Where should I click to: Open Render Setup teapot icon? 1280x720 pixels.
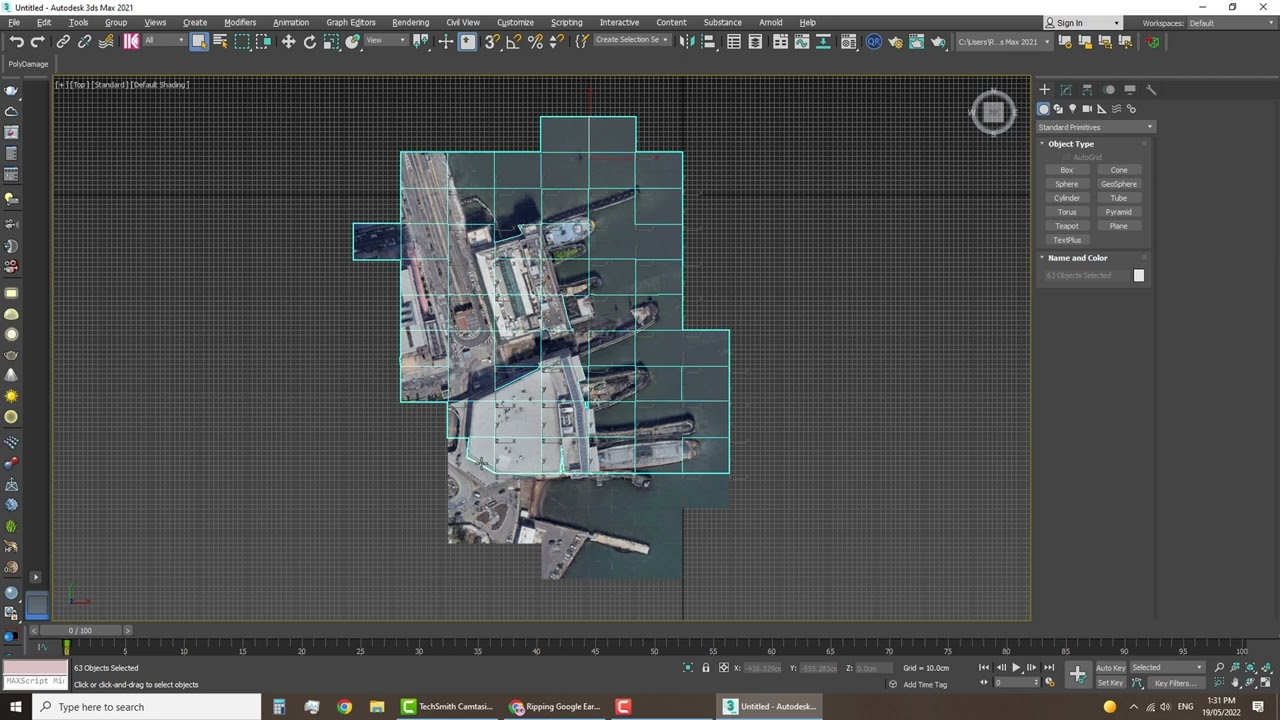click(895, 41)
